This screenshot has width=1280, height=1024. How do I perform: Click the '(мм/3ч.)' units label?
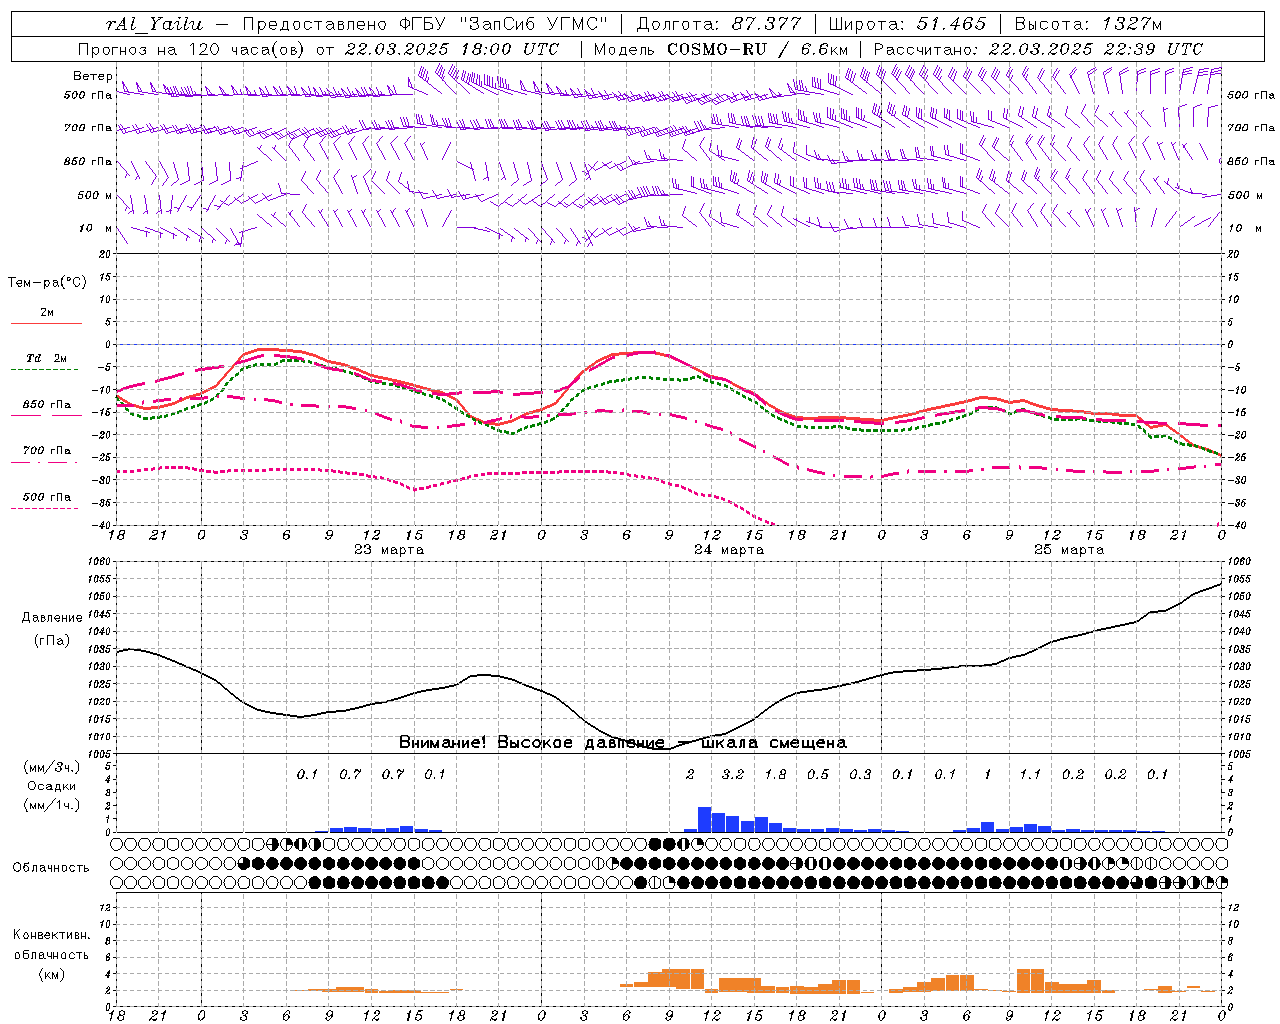pos(52,767)
